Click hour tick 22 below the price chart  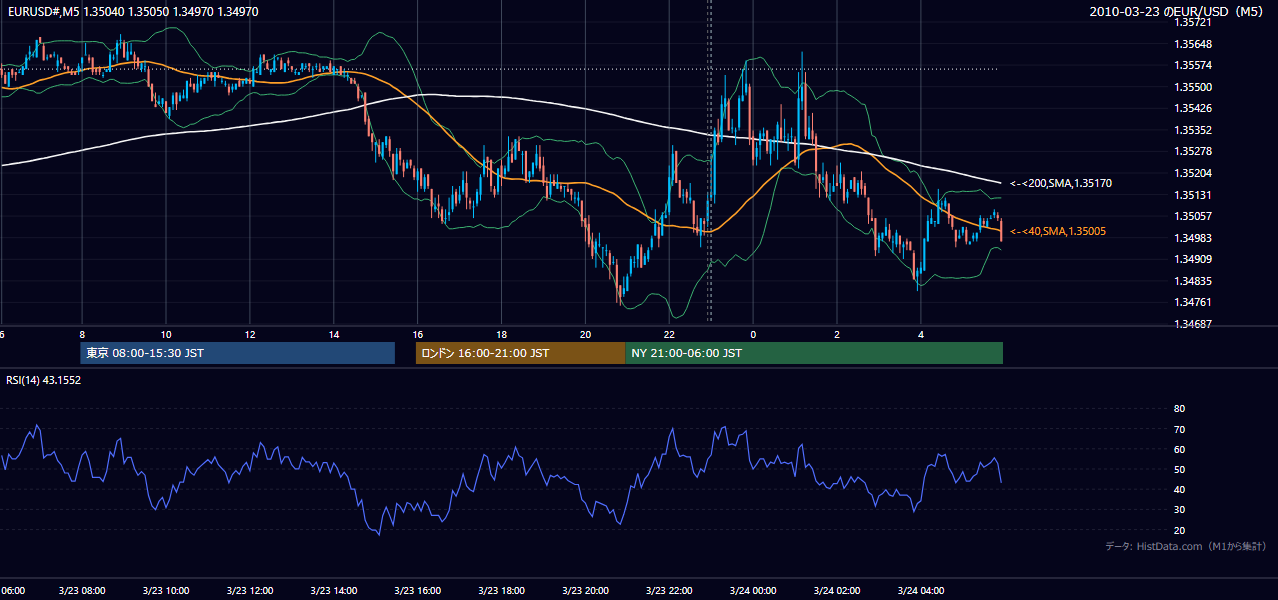click(x=670, y=335)
